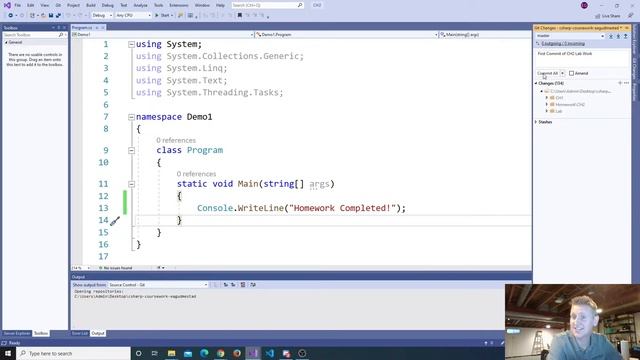Click the Type here to search box
This screenshot has height=360, width=640.
(x=73, y=353)
